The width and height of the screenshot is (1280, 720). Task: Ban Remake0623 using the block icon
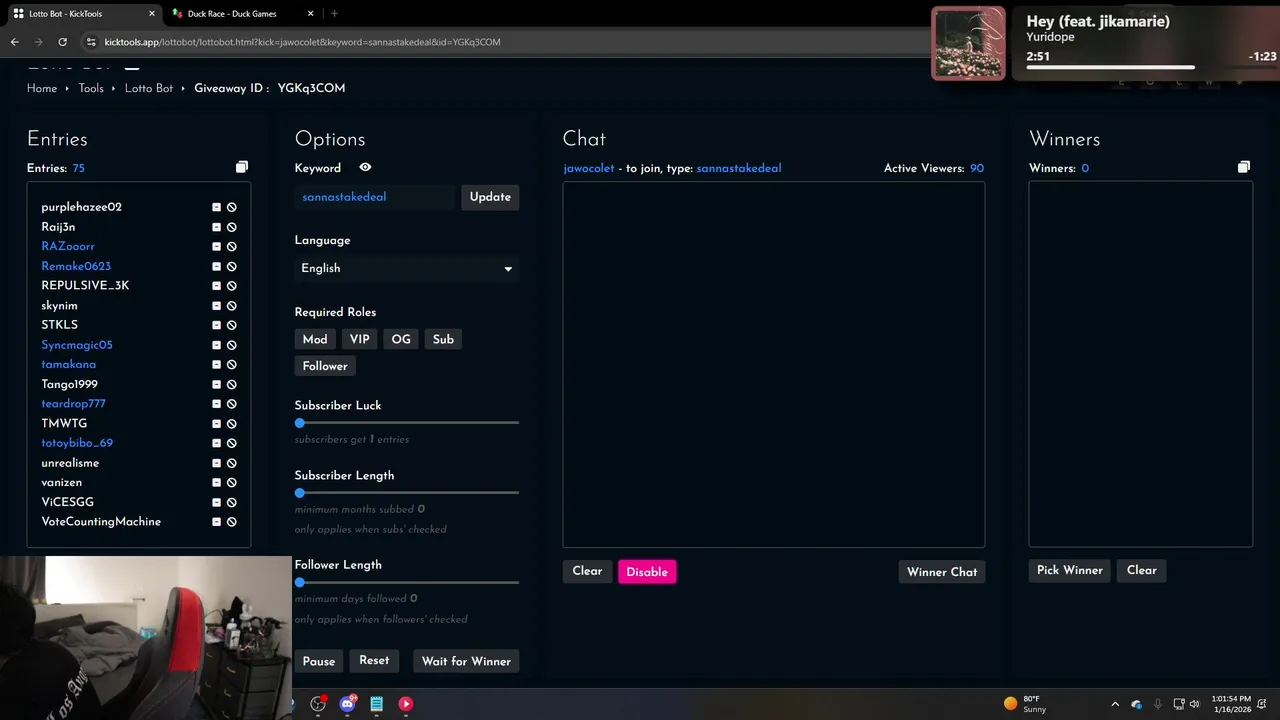pos(231,266)
